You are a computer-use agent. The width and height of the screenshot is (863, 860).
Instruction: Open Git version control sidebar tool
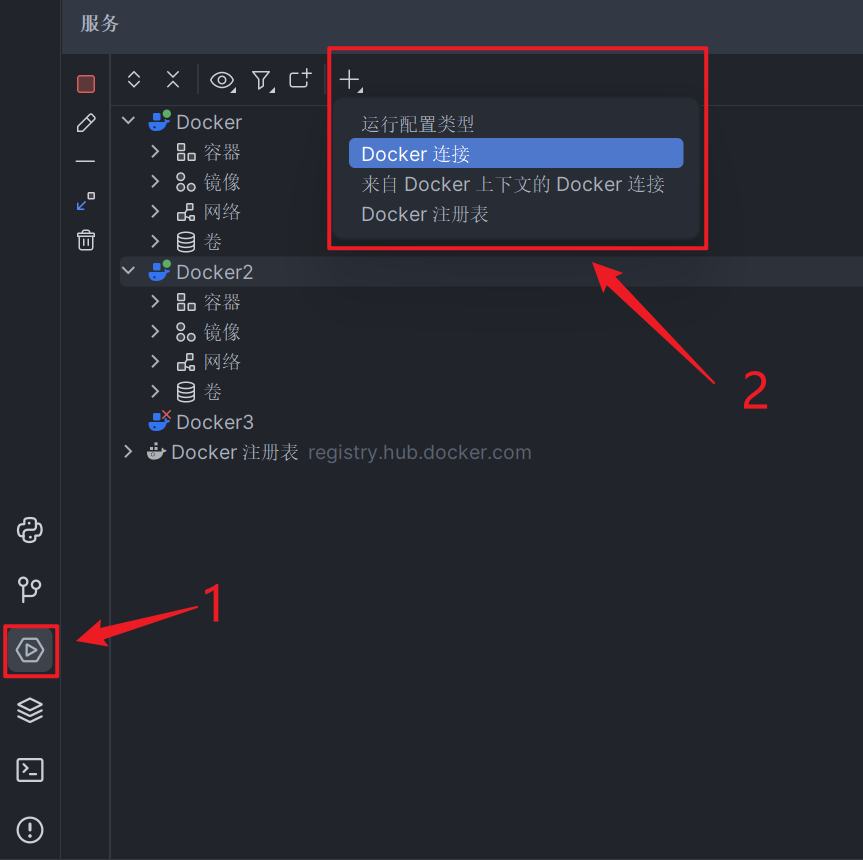point(30,589)
